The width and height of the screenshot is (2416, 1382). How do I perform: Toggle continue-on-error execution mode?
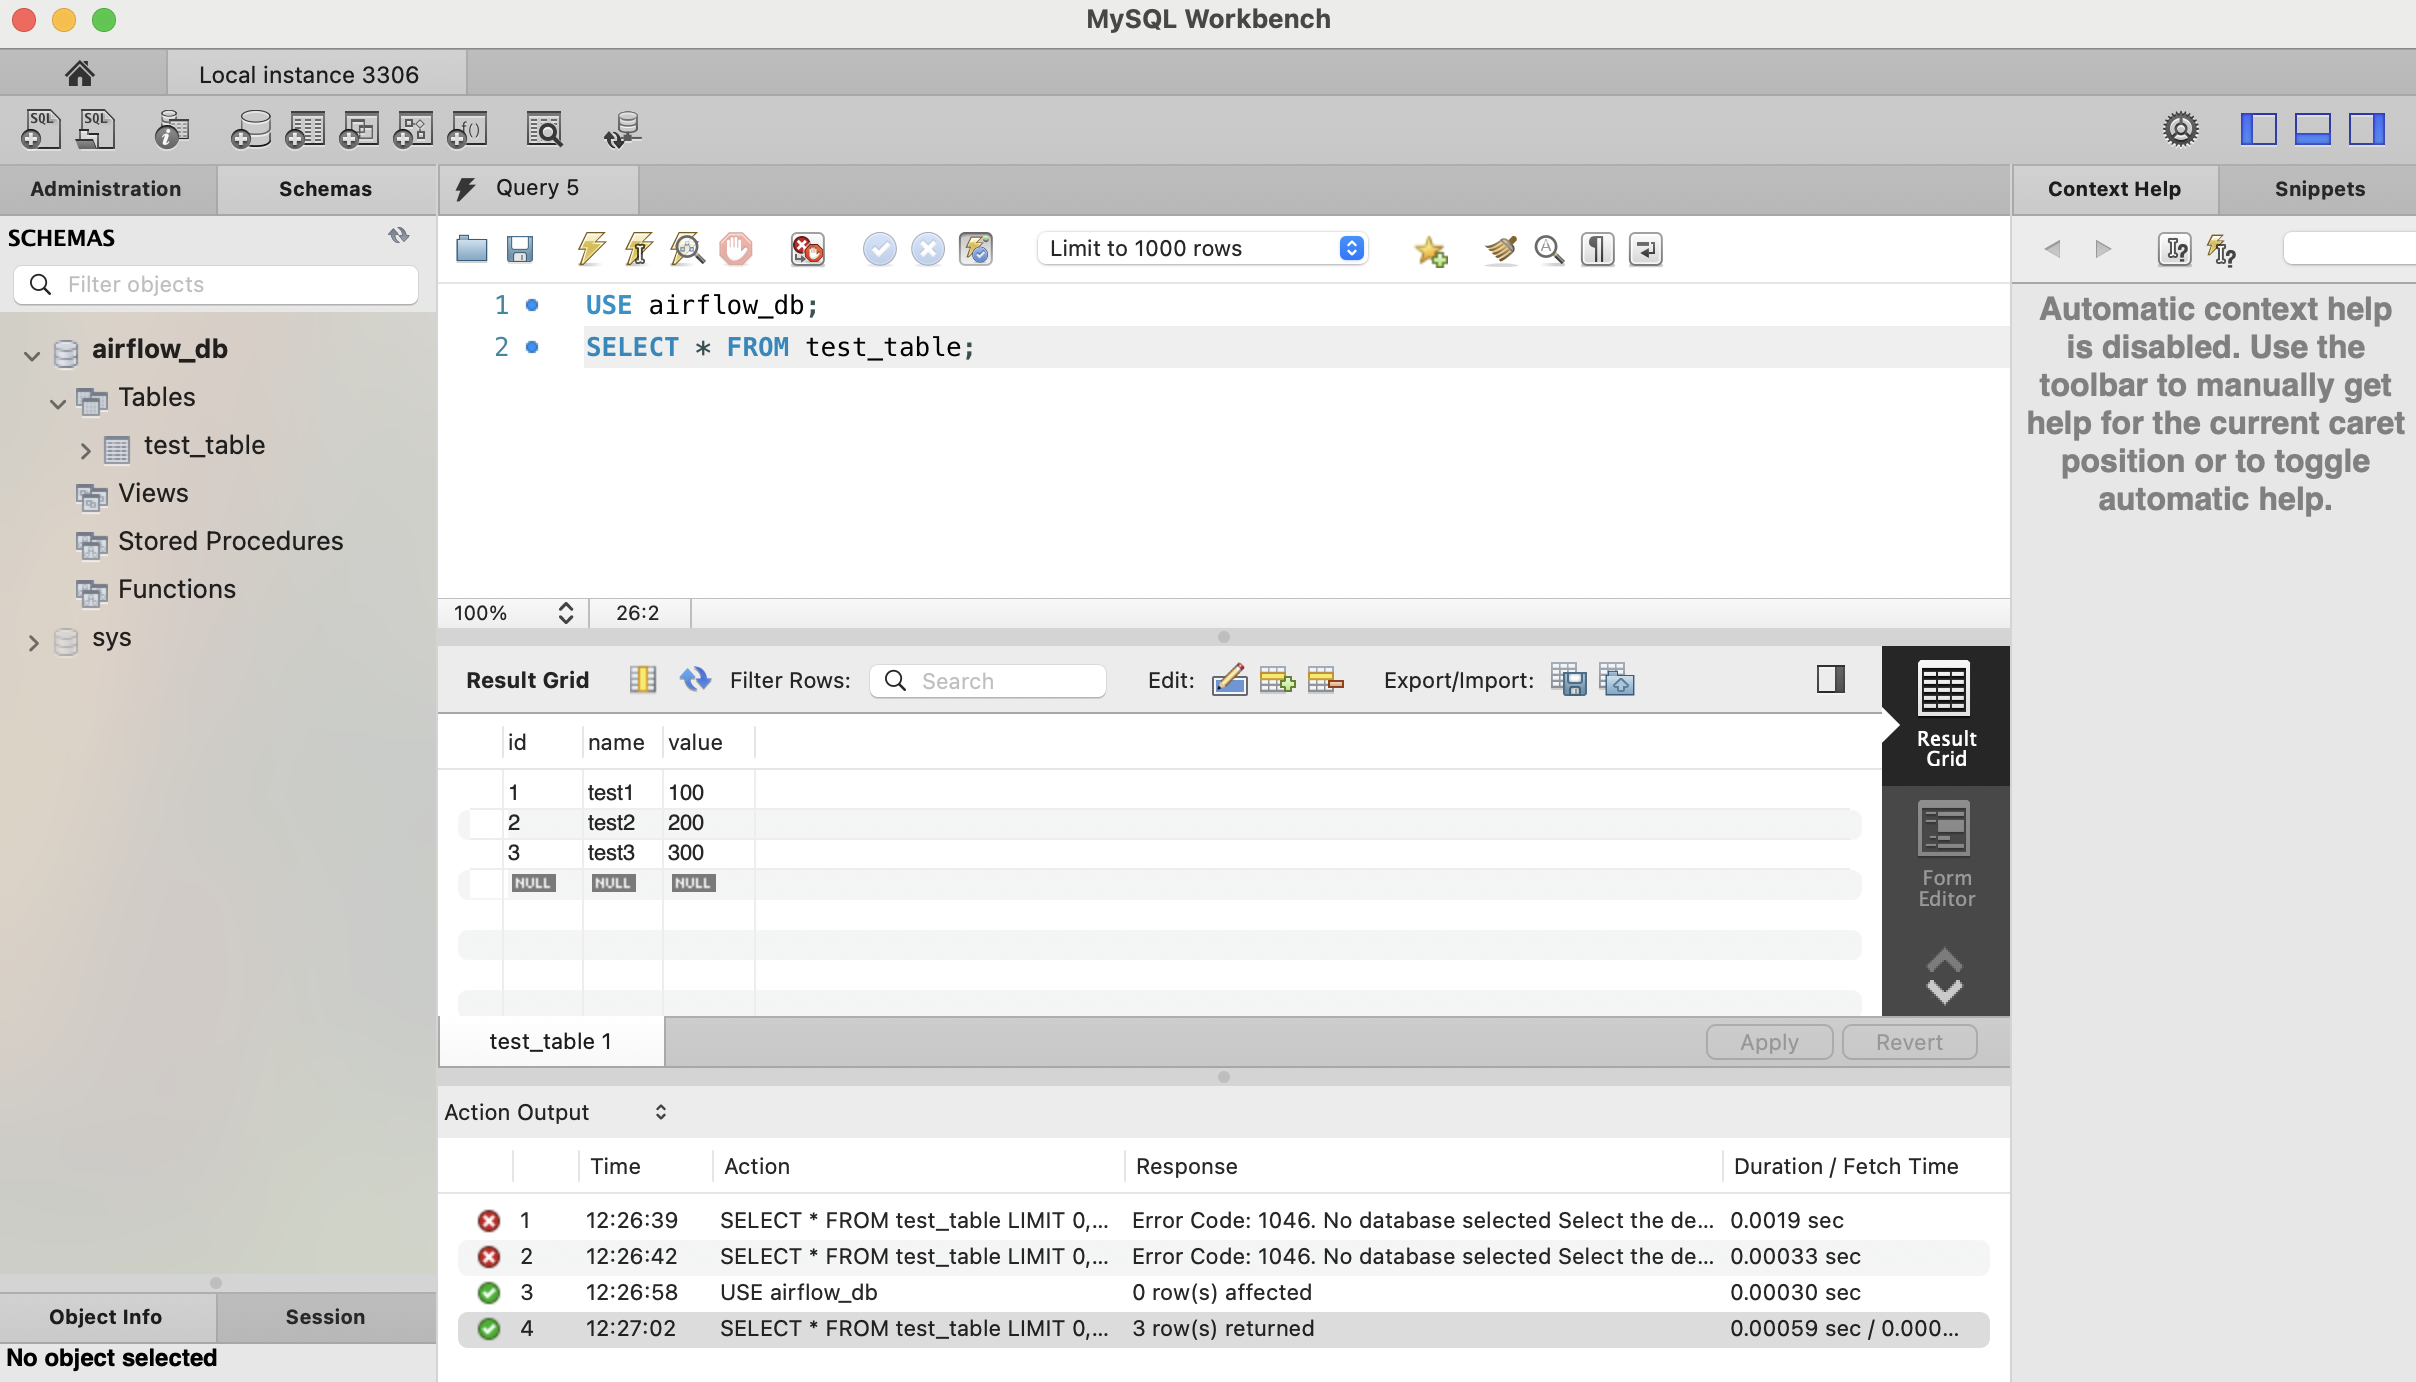pos(808,249)
